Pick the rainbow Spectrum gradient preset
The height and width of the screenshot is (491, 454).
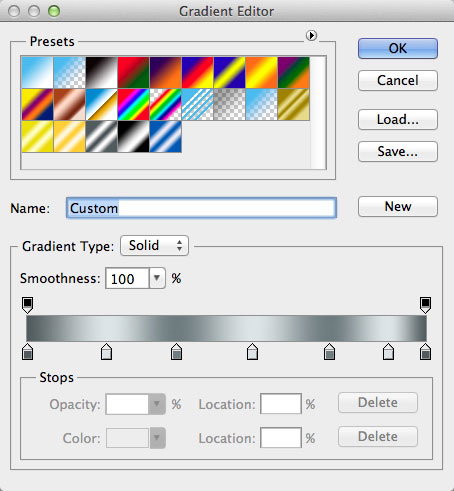pyautogui.click(x=133, y=104)
